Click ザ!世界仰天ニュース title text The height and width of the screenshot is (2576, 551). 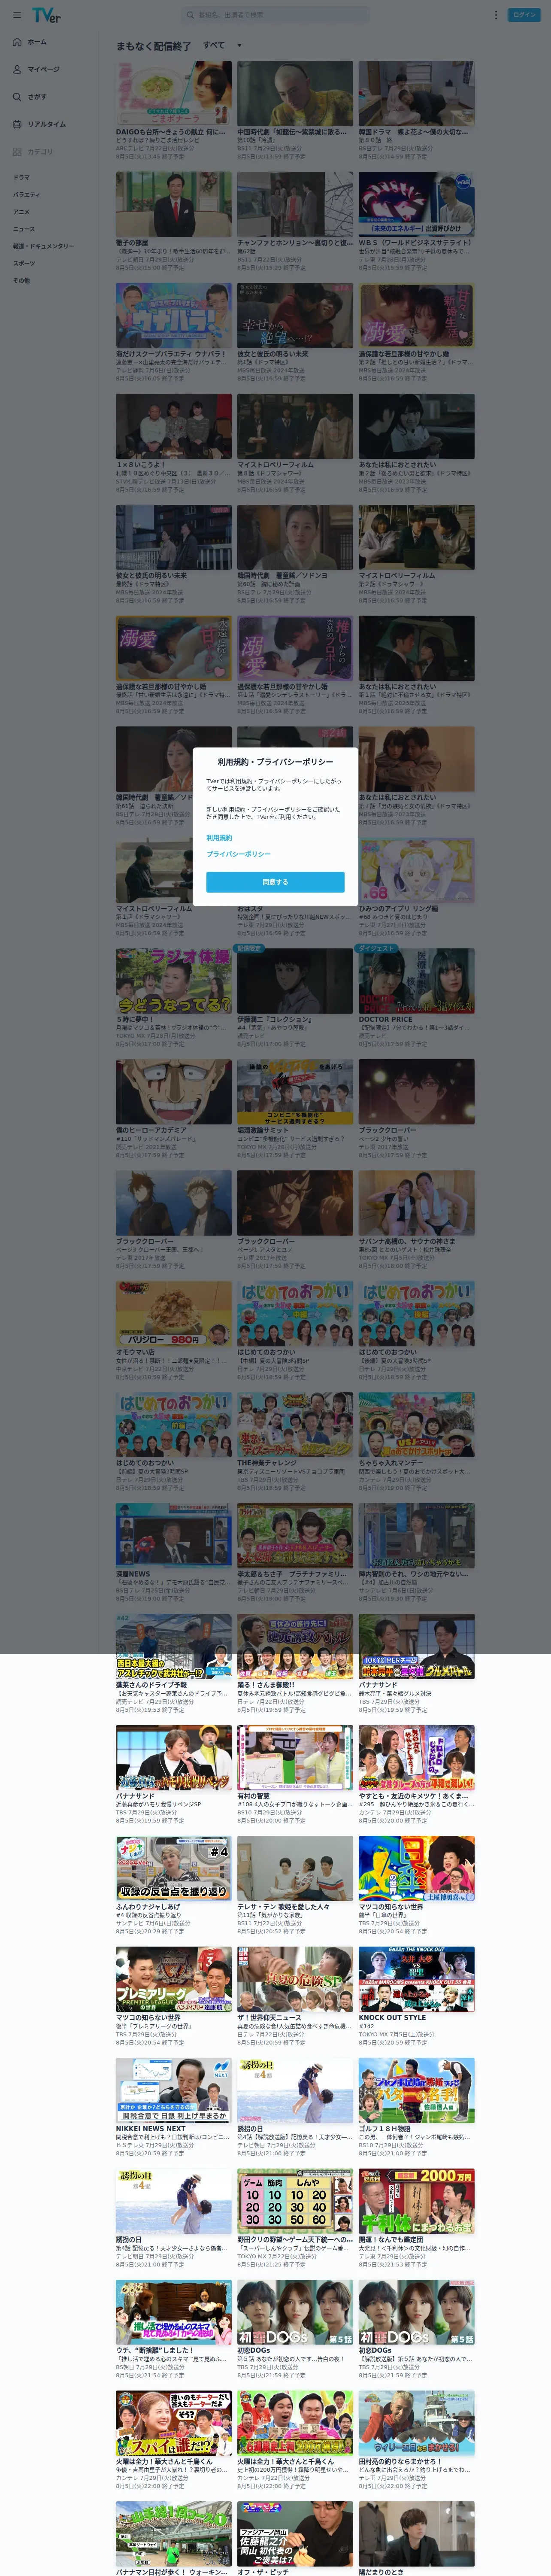click(271, 2018)
